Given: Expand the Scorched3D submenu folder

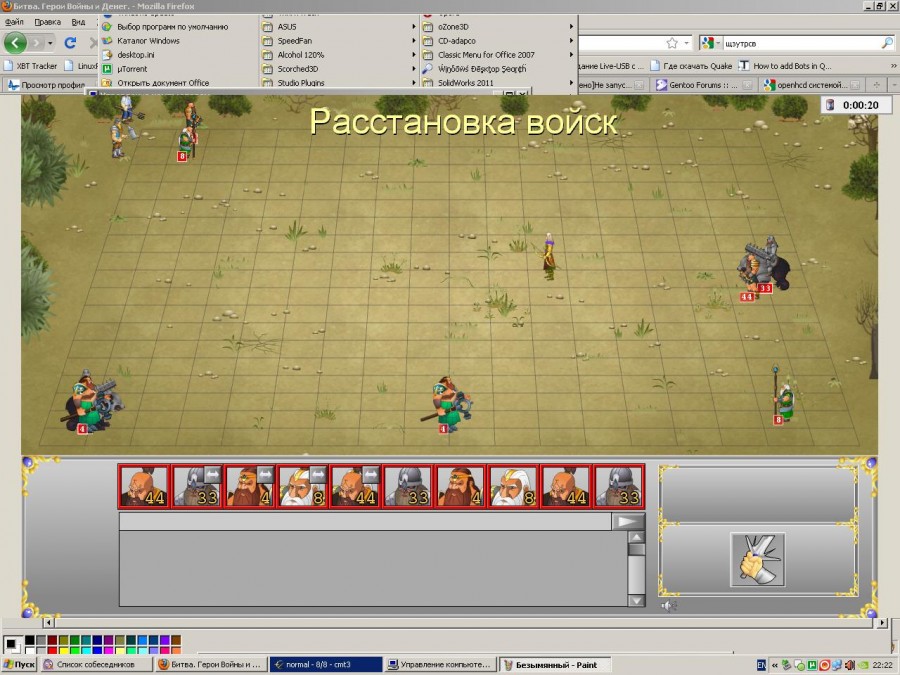Looking at the screenshot, I should click(x=300, y=69).
